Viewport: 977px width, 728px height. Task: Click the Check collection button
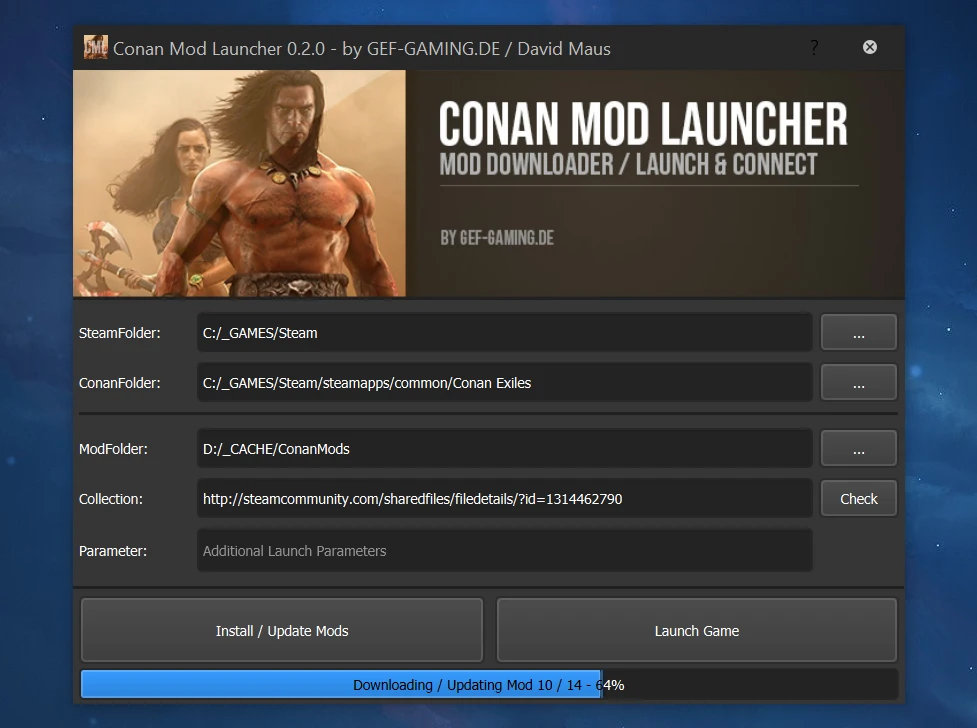point(859,498)
